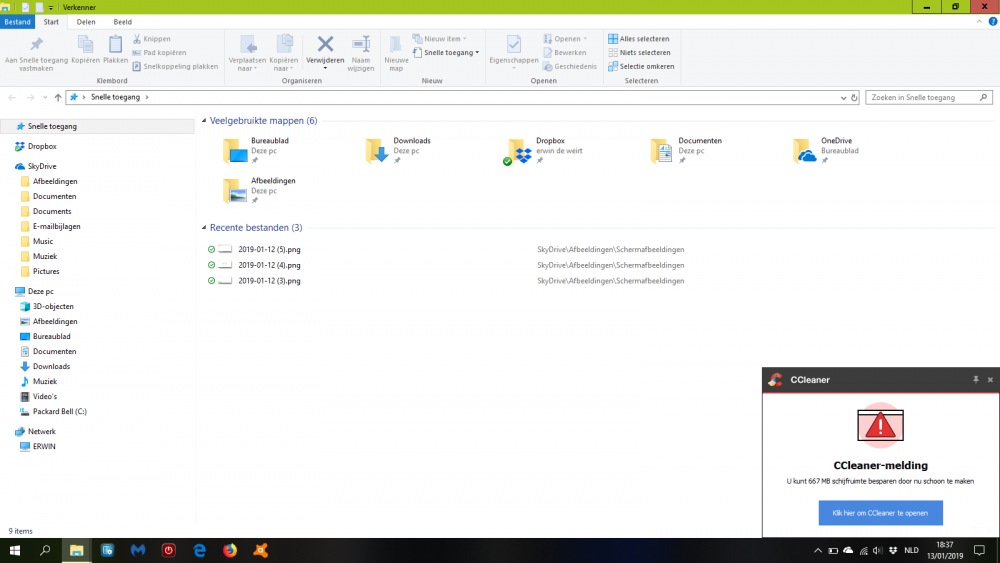The height and width of the screenshot is (563, 1000).
Task: Pin the CCleaner notification popup
Action: tap(975, 380)
